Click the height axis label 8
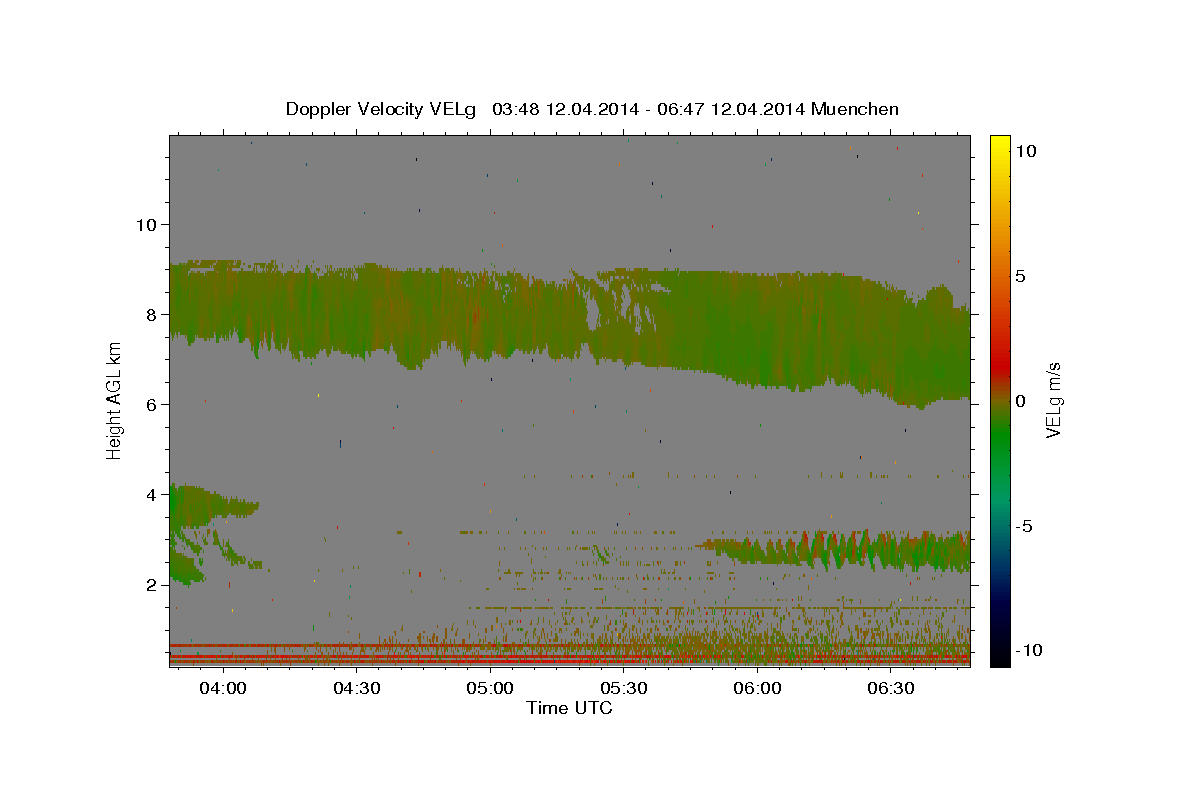 152,314
